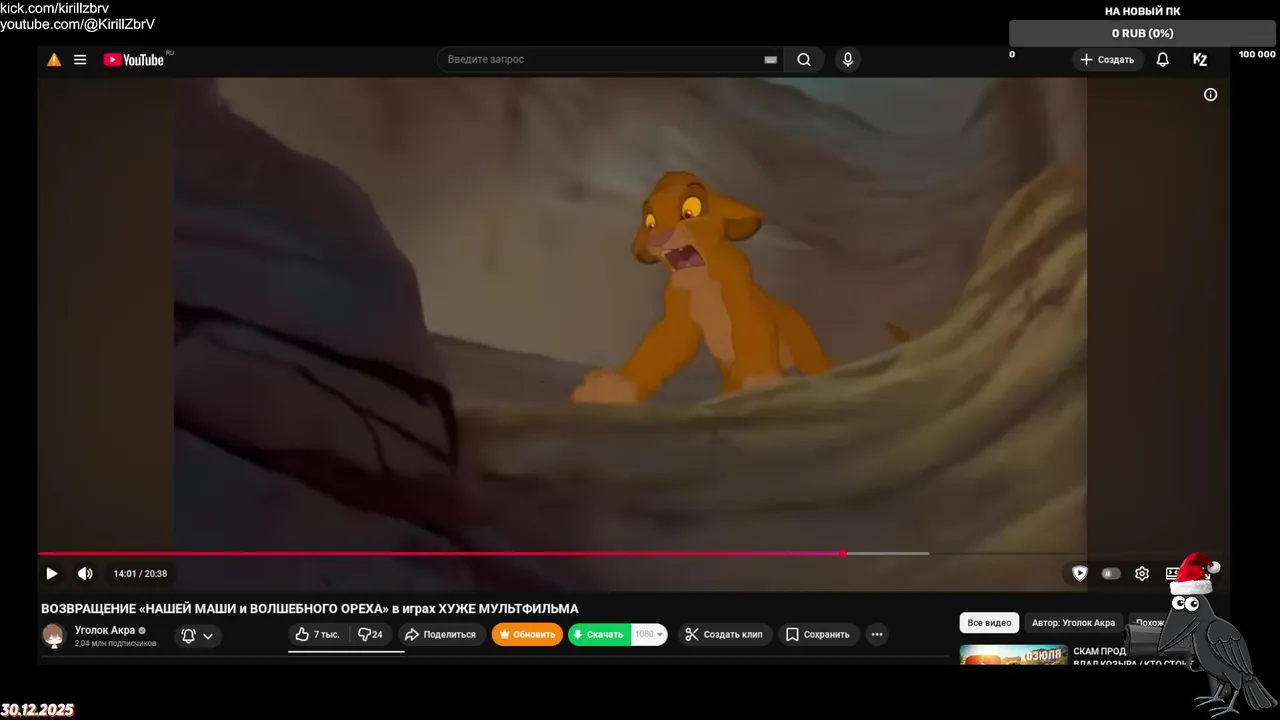This screenshot has height=720, width=1280.
Task: Open player settings gear
Action: click(1142, 574)
